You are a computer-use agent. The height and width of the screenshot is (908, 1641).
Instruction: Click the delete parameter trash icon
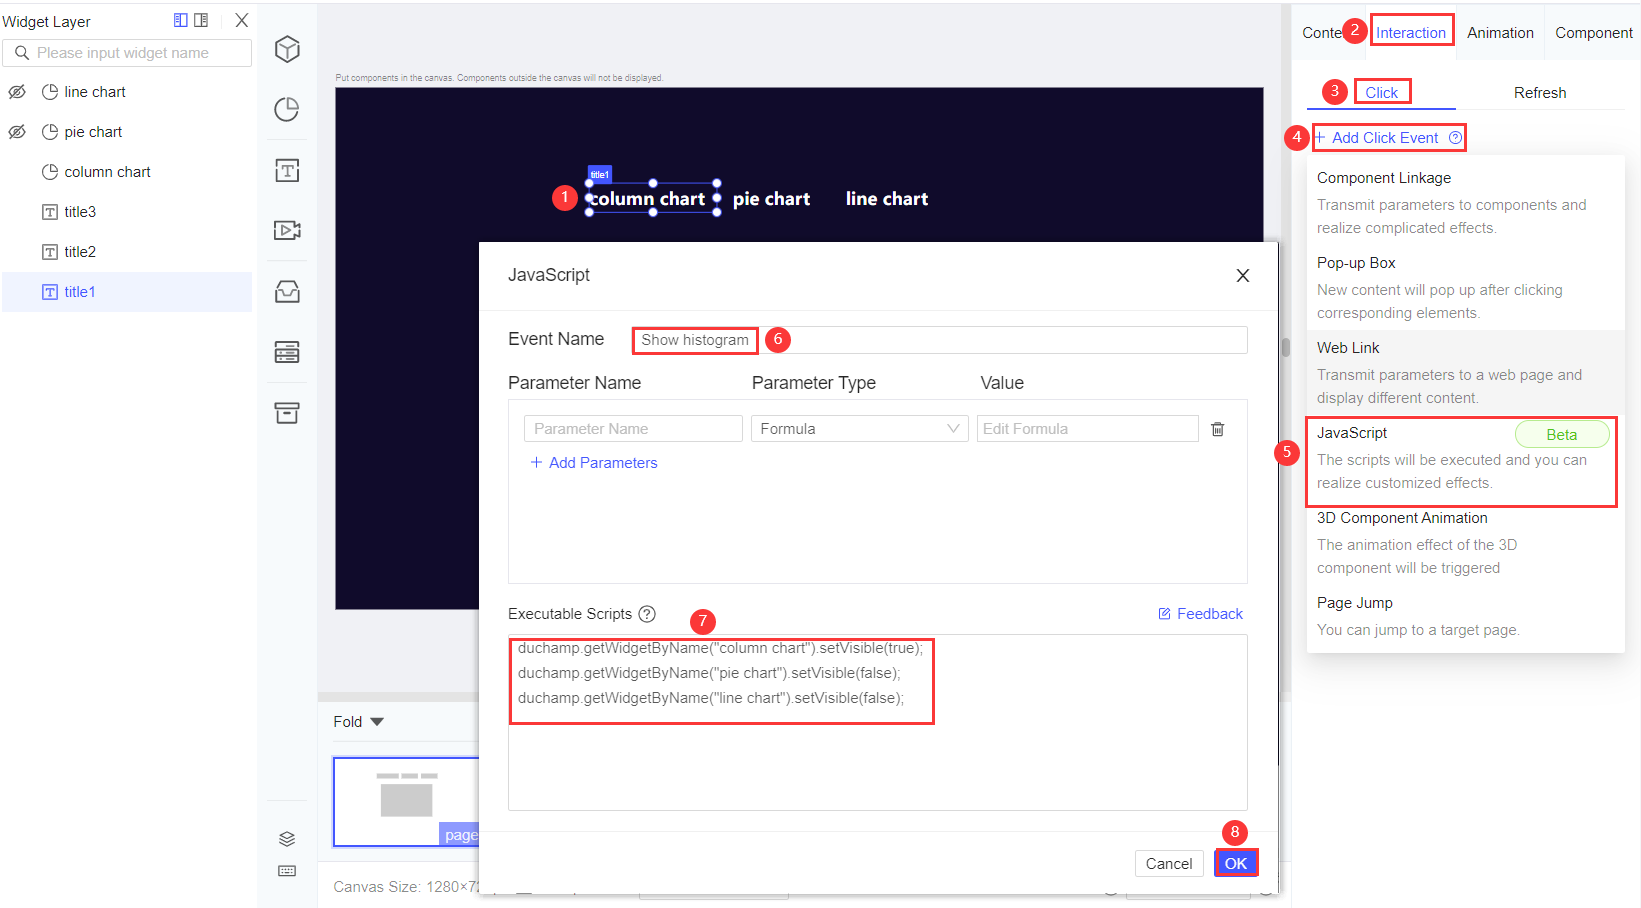(1217, 428)
